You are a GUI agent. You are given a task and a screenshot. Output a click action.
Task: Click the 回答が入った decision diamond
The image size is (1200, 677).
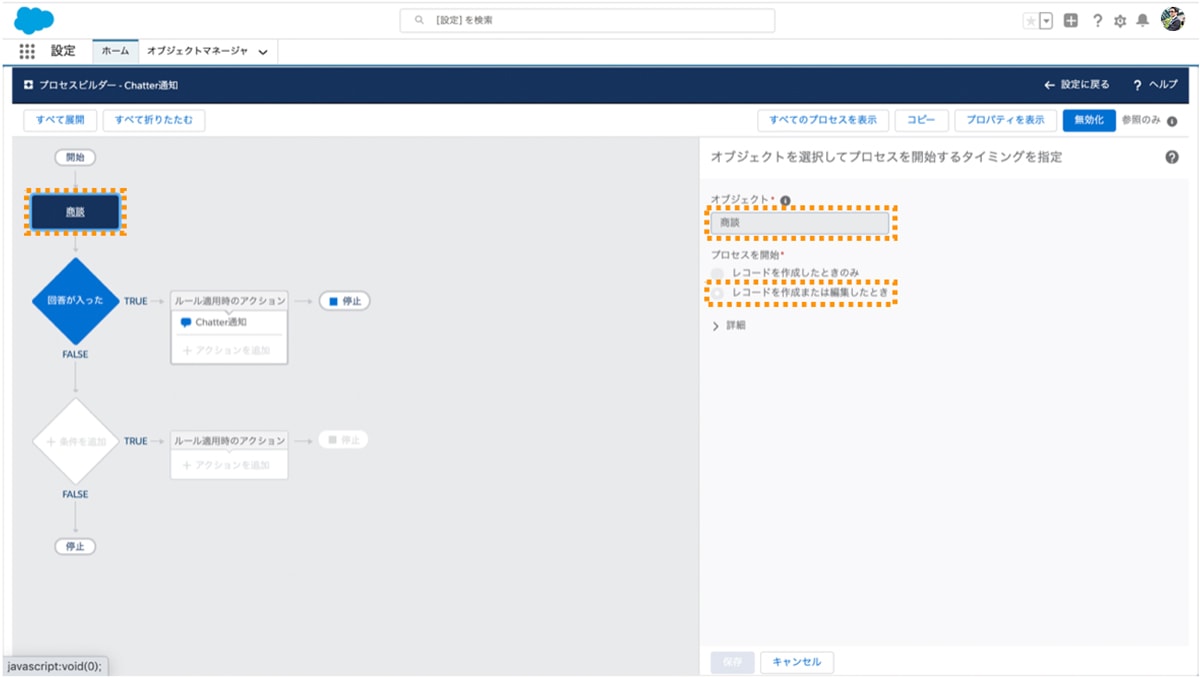pyautogui.click(x=74, y=300)
